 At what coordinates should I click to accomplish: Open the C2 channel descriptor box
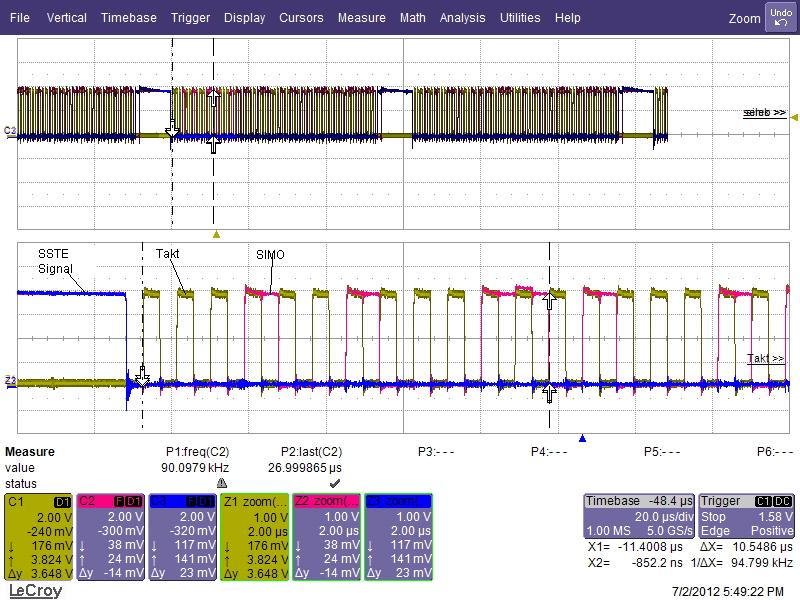click(111, 537)
